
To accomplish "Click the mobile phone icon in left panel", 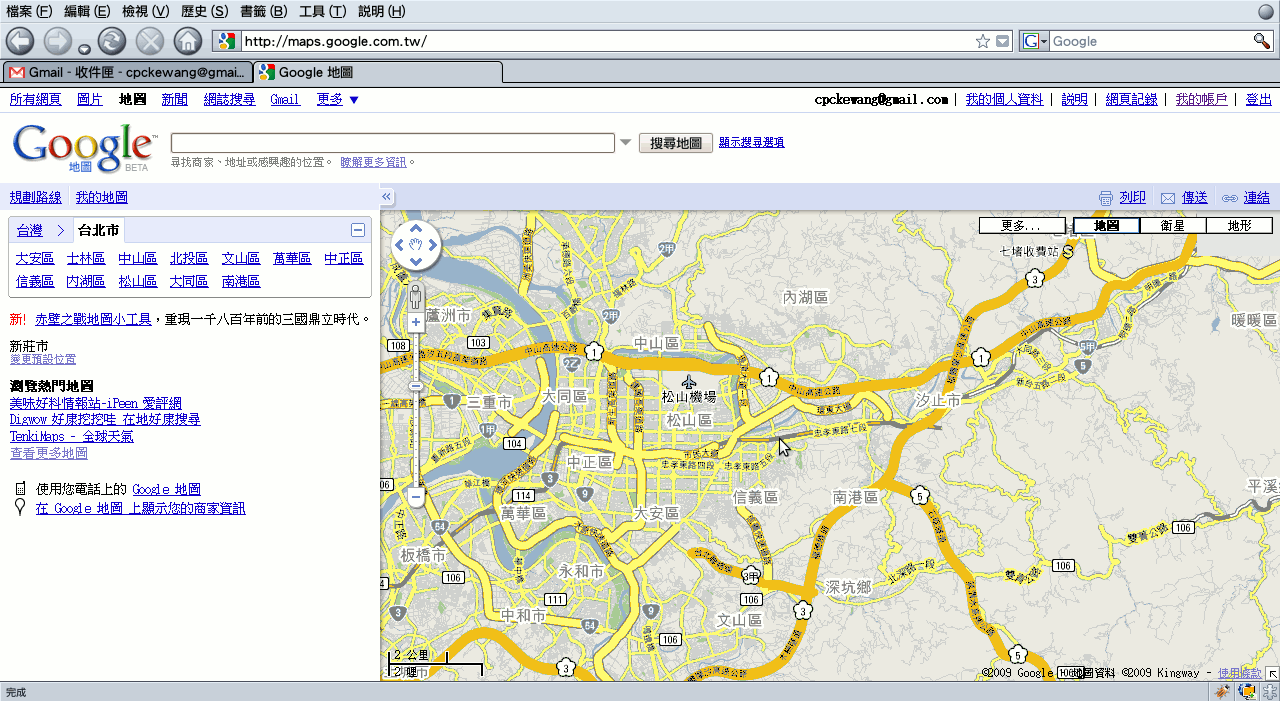I will tap(20, 489).
